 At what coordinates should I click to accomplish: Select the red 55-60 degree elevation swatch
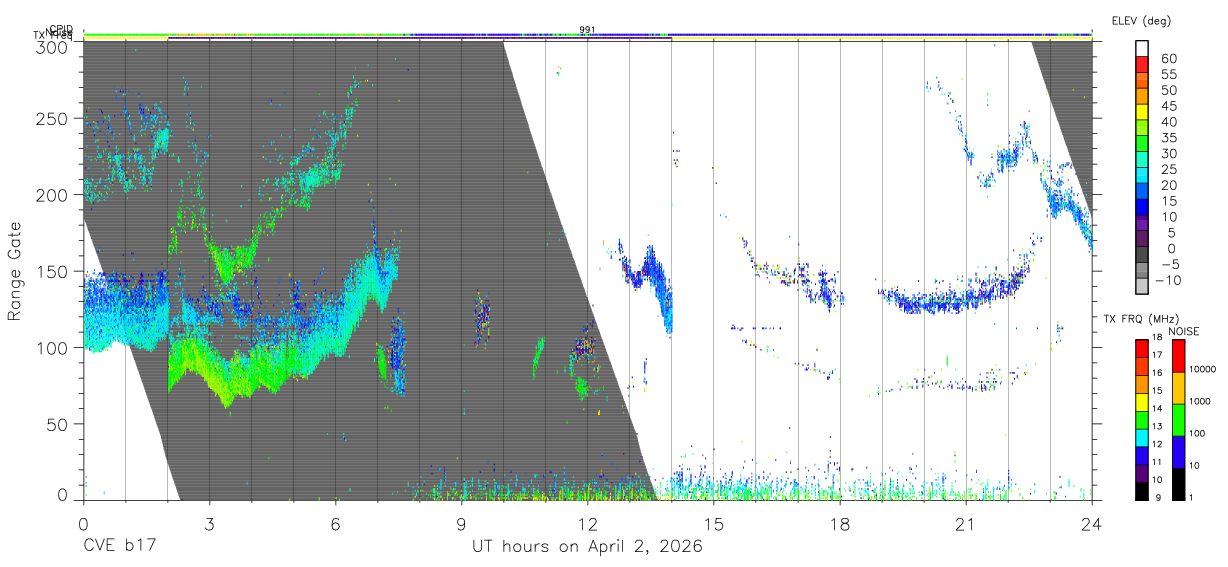pos(1141,66)
